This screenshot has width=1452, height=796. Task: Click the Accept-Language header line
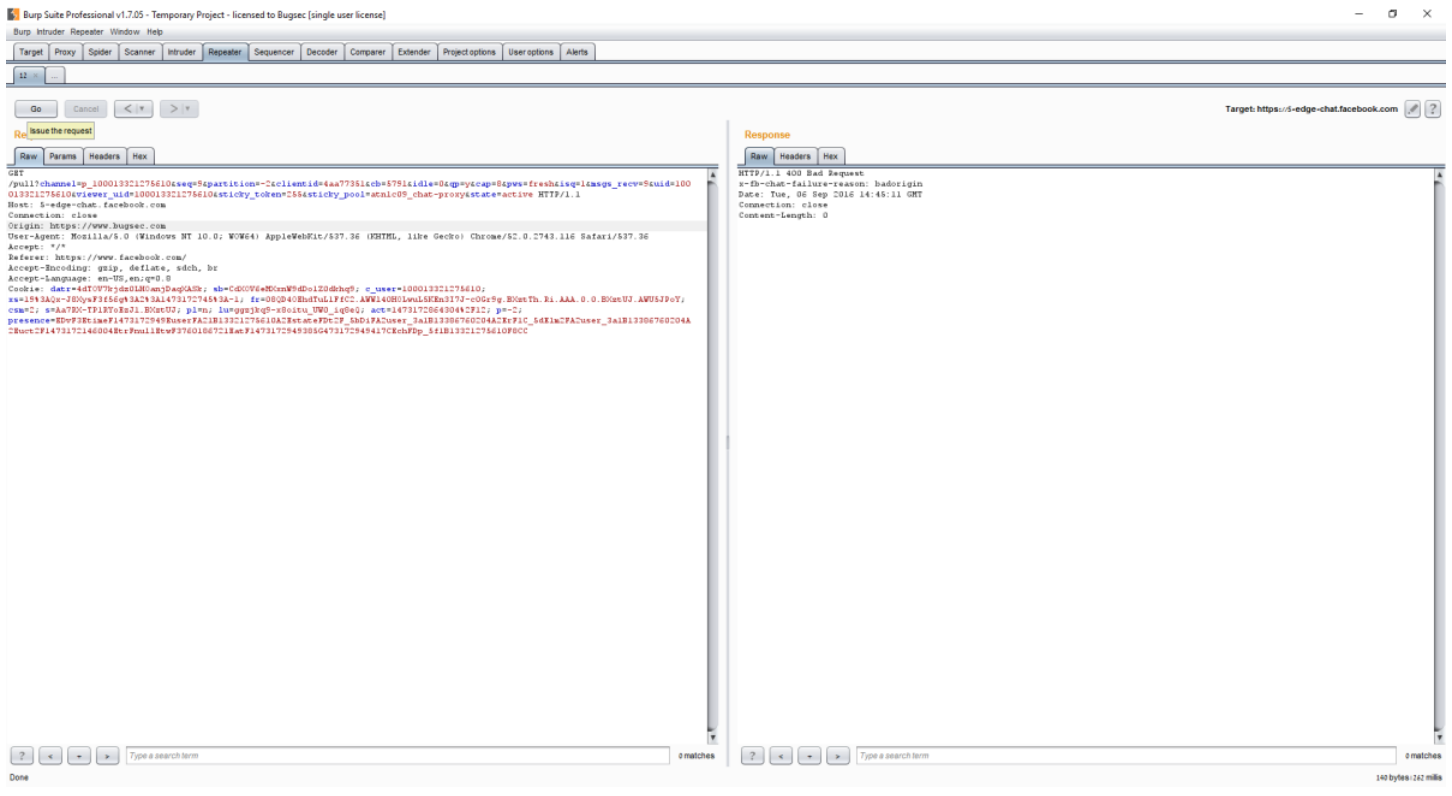pos(90,279)
